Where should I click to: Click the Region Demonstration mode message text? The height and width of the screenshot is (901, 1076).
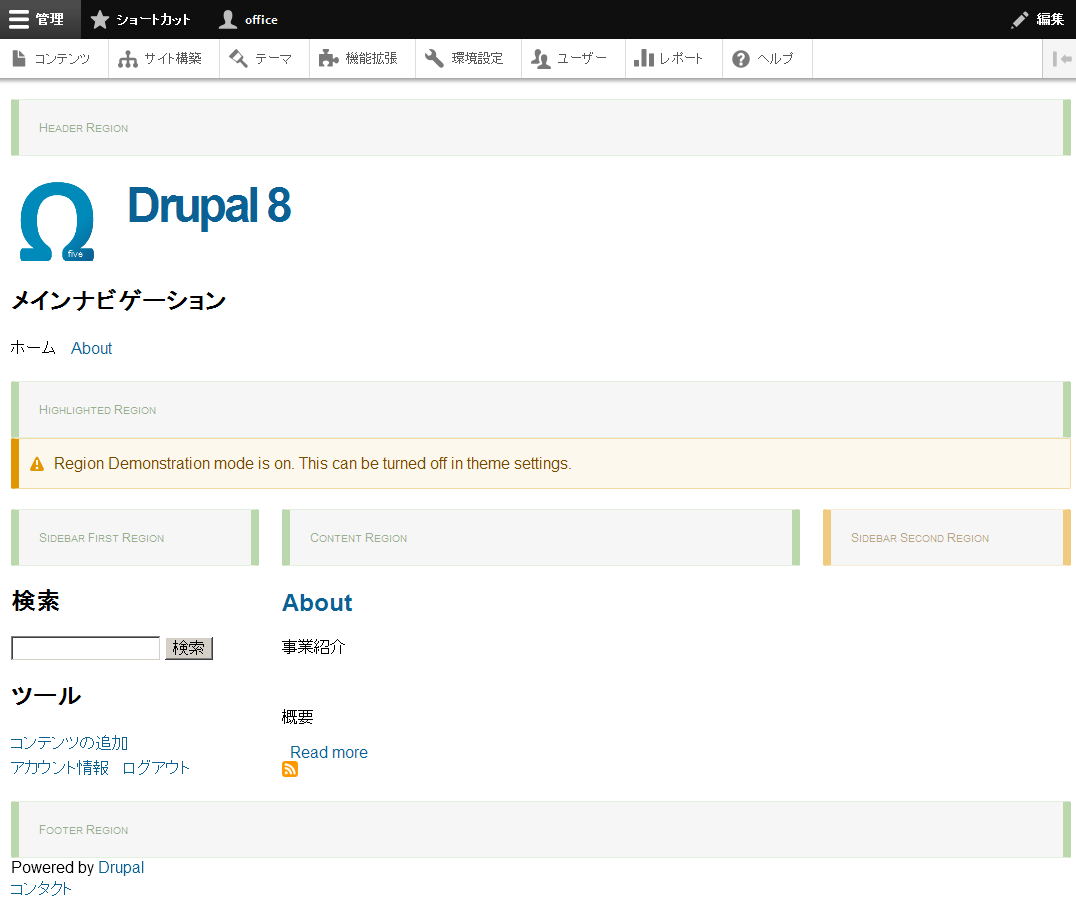(312, 464)
